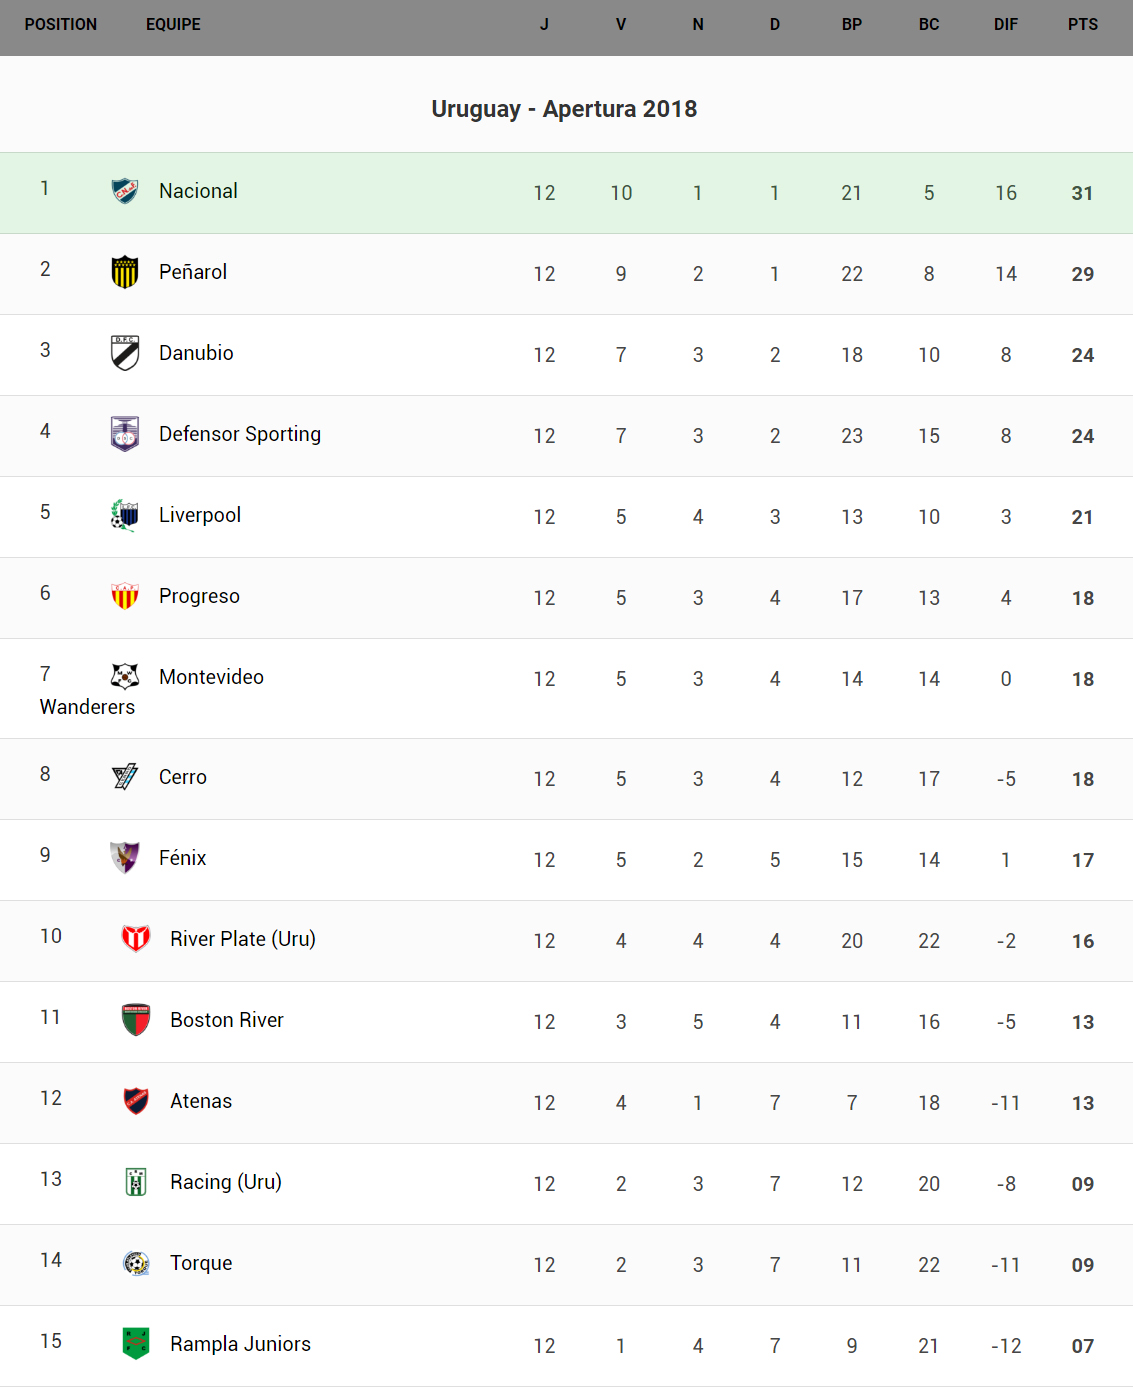The image size is (1133, 1396).
Task: Open the Rampla Juniors team link
Action: tap(240, 1344)
